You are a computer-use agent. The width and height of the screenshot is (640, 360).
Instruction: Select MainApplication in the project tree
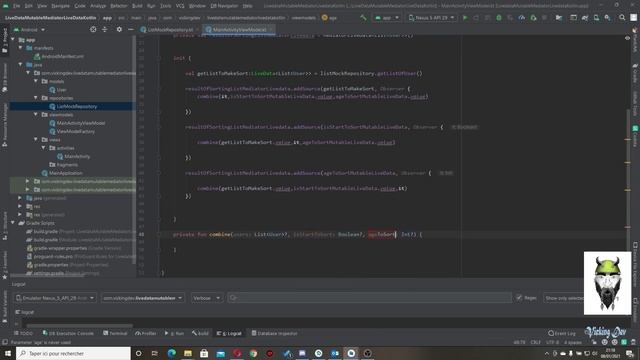click(65, 173)
